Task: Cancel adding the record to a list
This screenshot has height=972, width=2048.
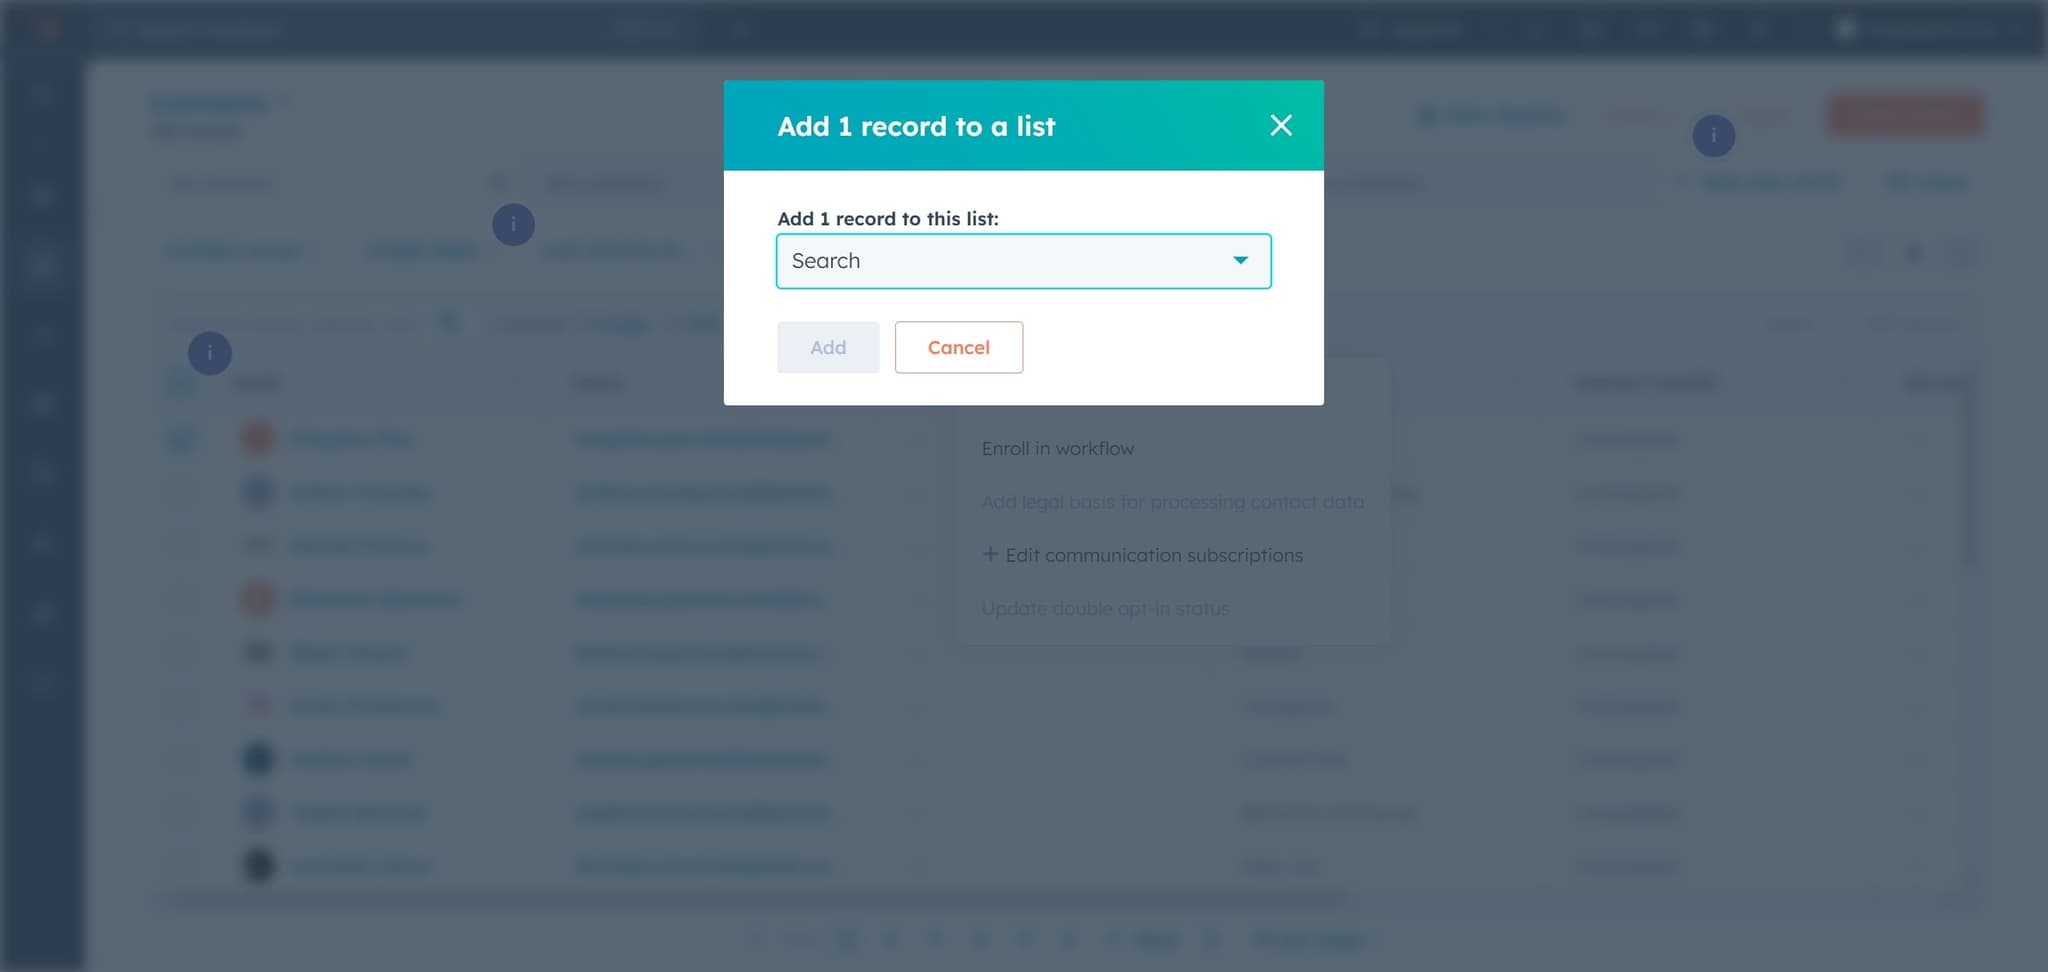Action: point(958,347)
